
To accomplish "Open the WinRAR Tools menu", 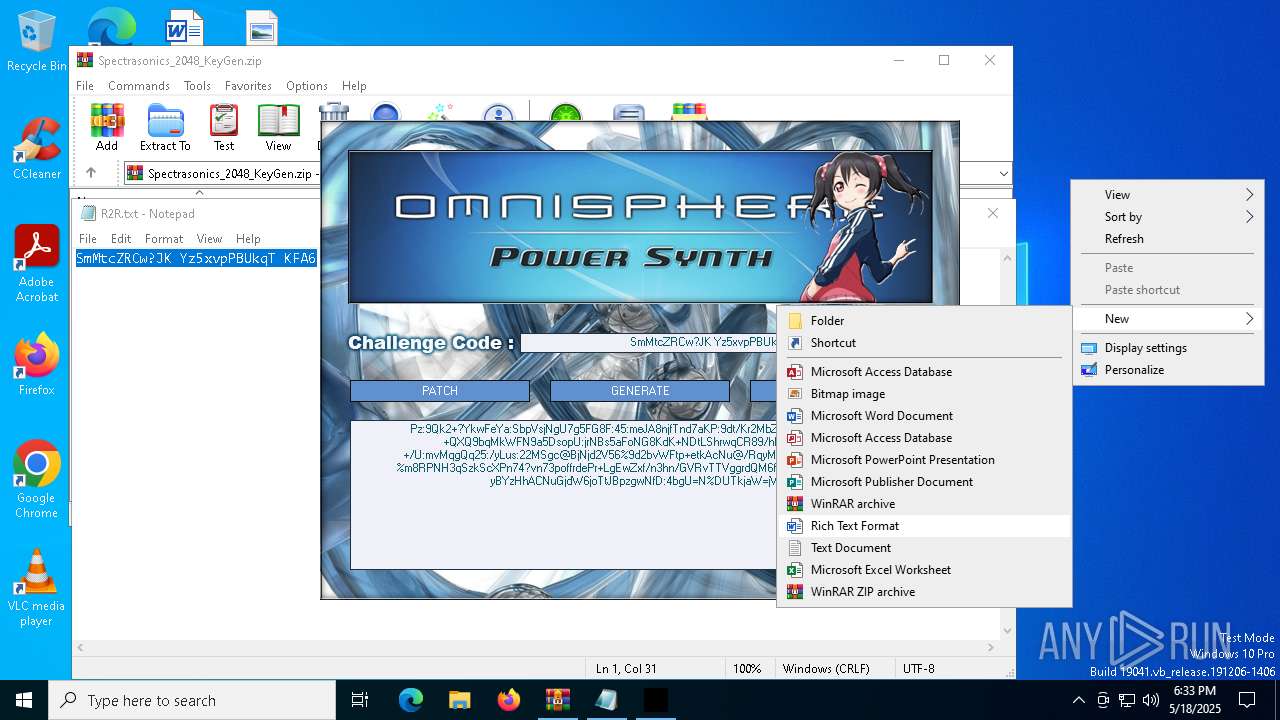I will click(197, 86).
